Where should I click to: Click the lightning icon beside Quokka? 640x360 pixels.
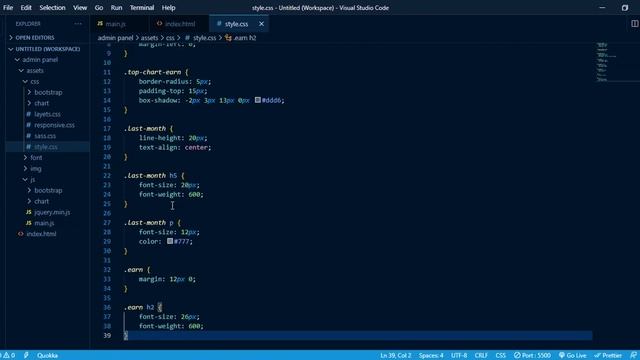click(x=26, y=355)
